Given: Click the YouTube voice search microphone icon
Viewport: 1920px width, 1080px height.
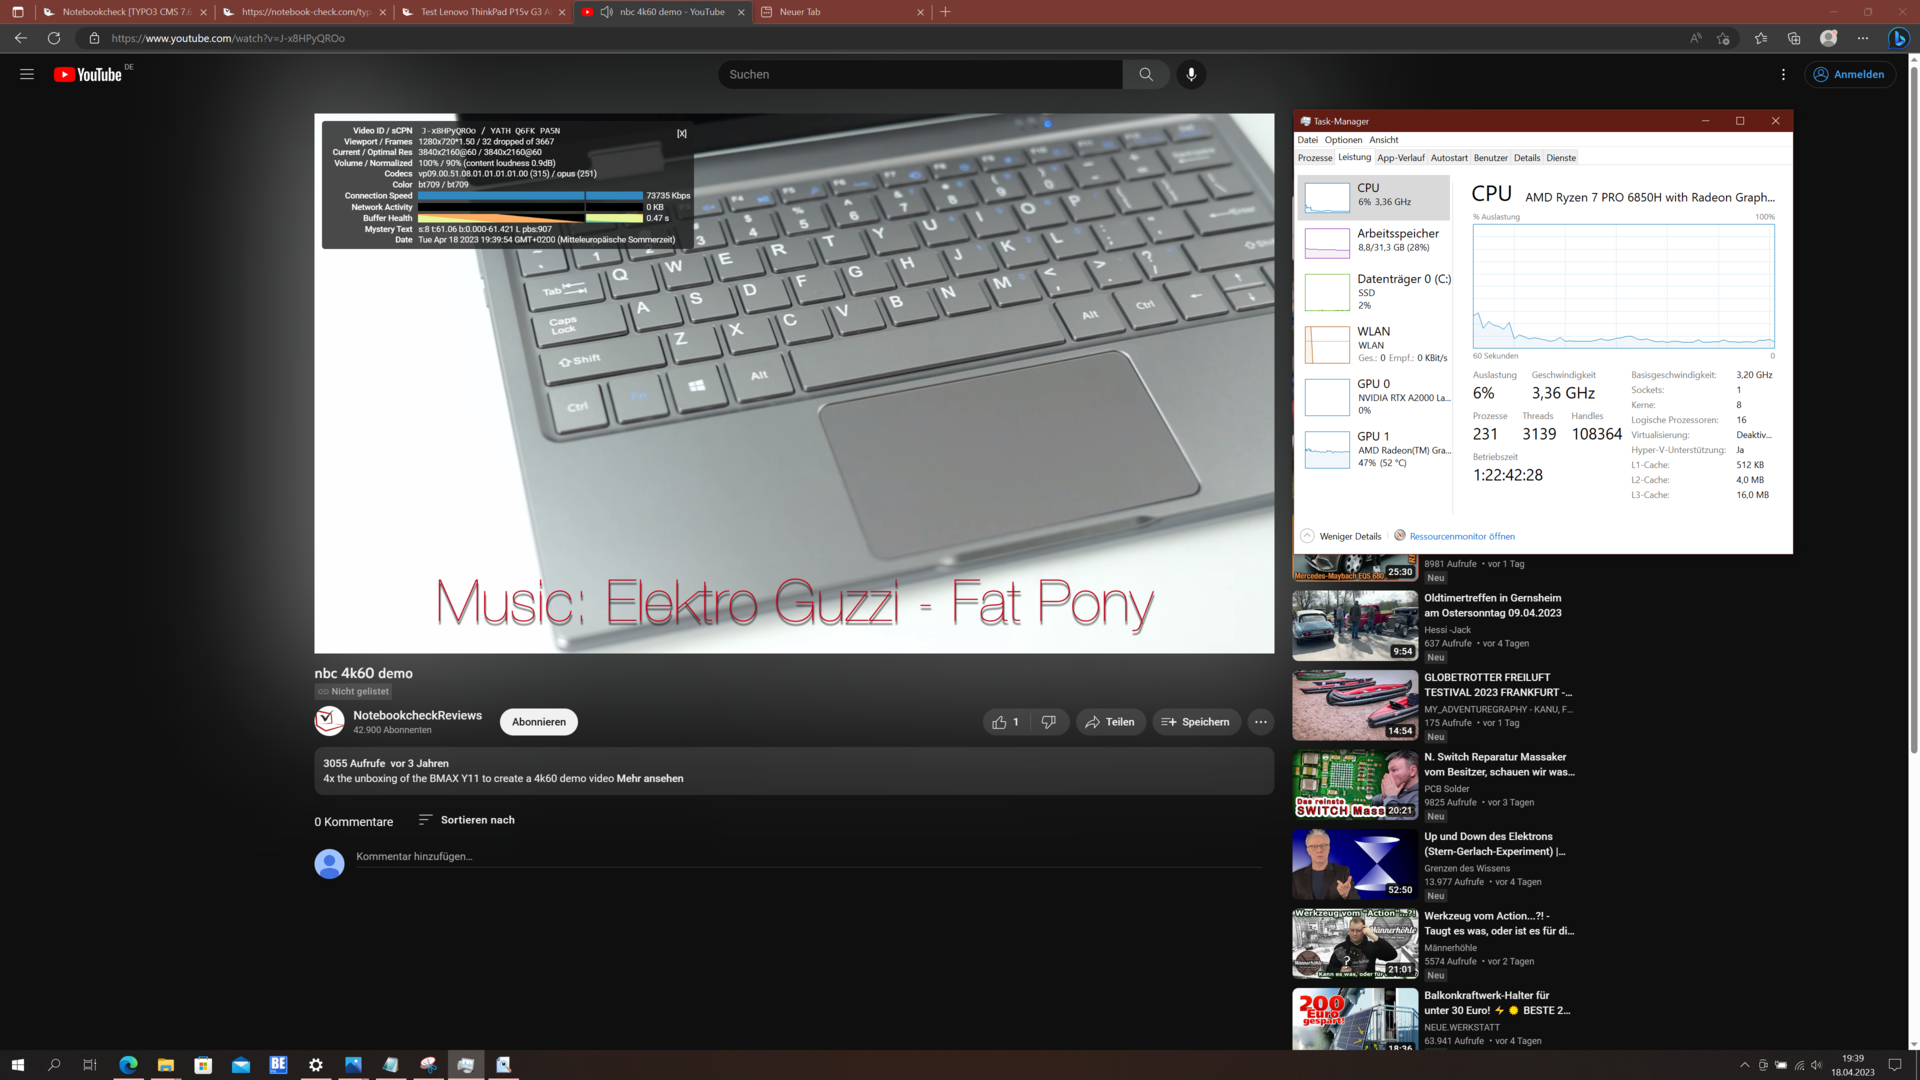Looking at the screenshot, I should click(x=1190, y=74).
